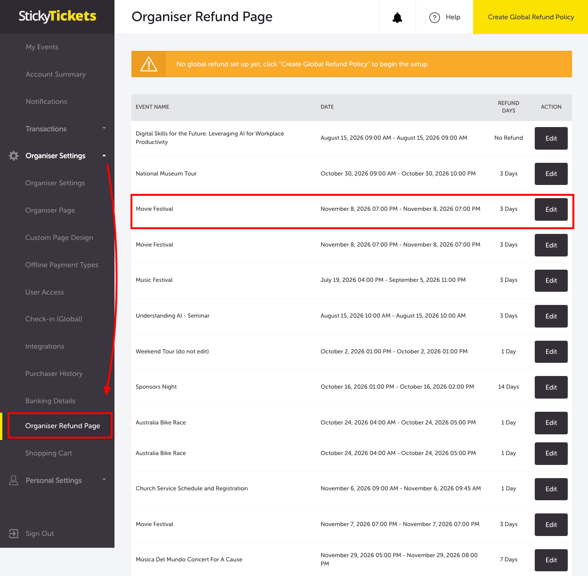Click the Help link in header
The width and height of the screenshot is (588, 576).
[x=453, y=17]
